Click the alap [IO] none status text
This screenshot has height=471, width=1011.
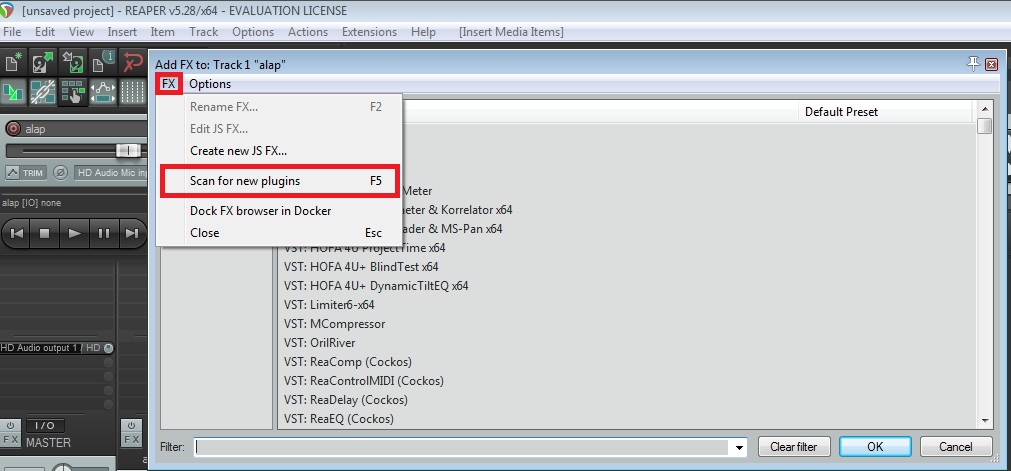[x=32, y=203]
